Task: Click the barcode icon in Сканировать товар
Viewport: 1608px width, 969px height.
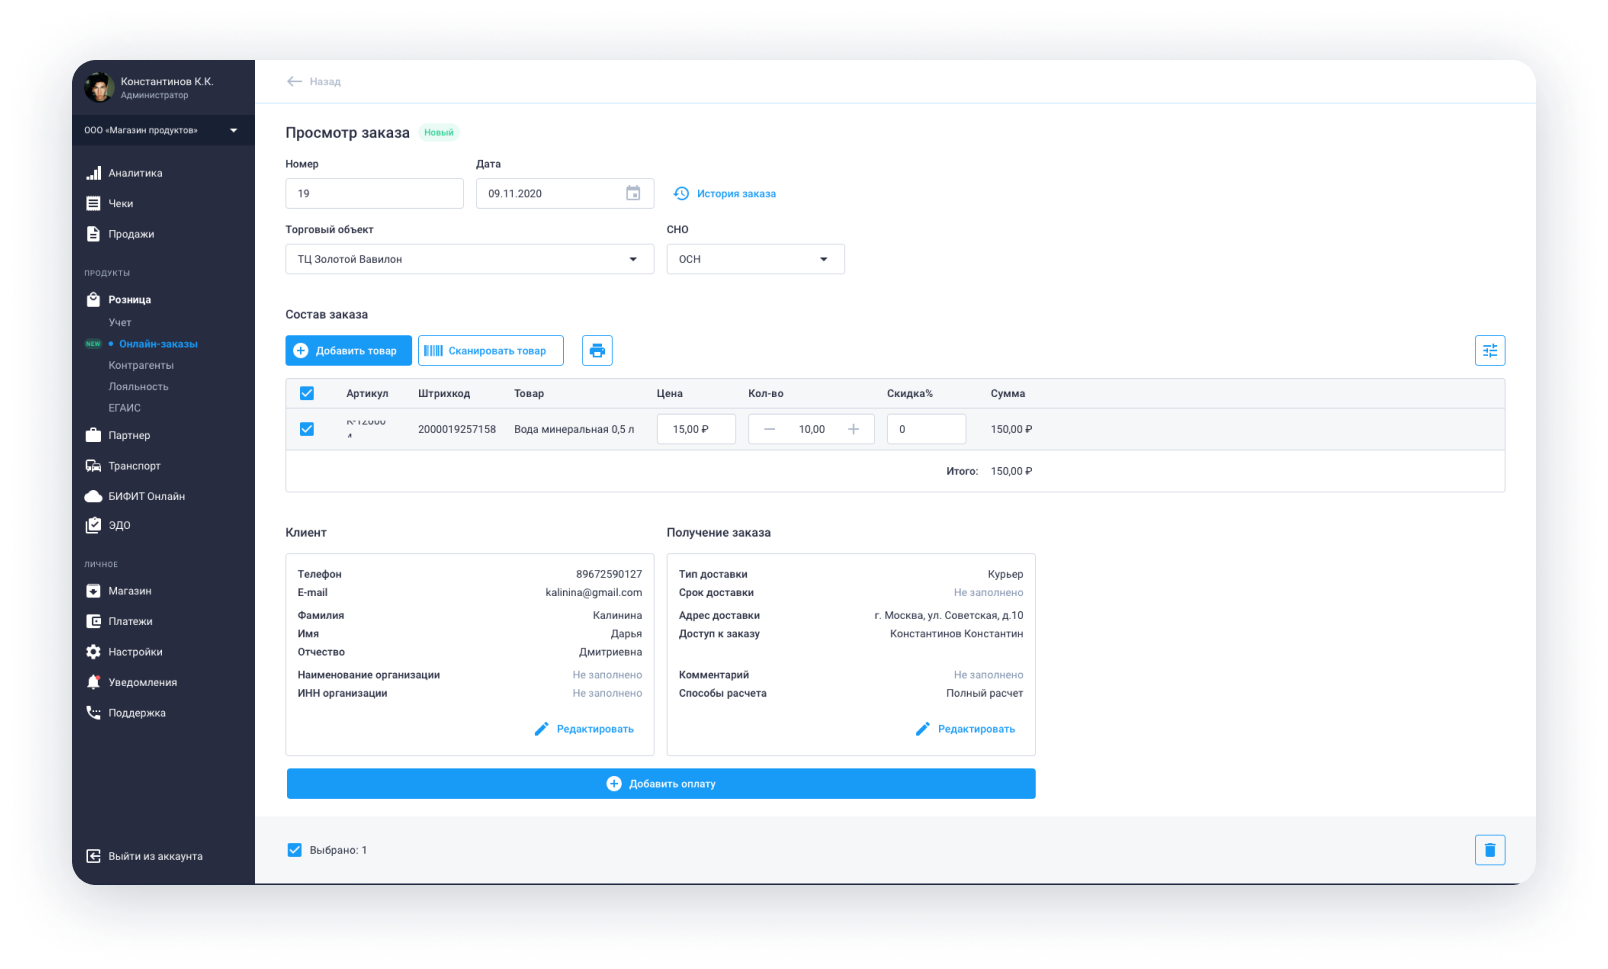Action: coord(433,351)
